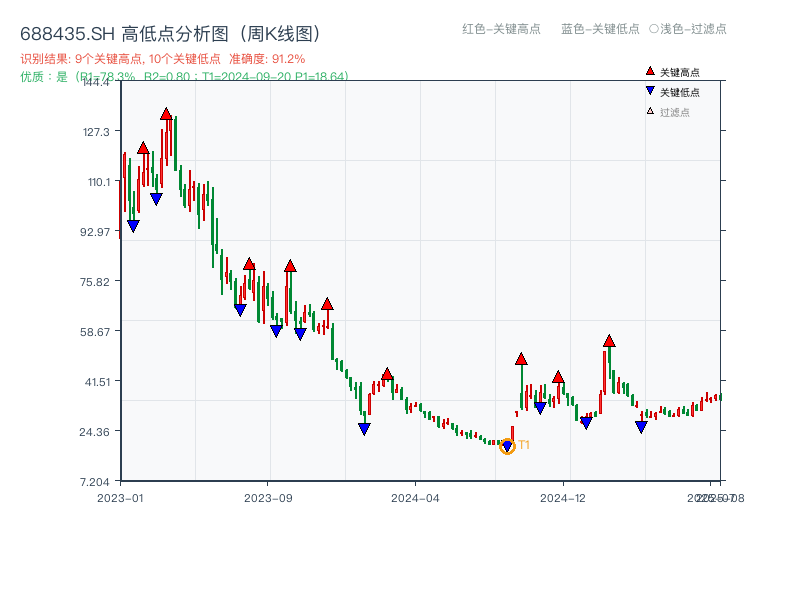The width and height of the screenshot is (800, 600).
Task: Select the blue low-point marker below 24.36 level
Action: pyautogui.click(x=365, y=428)
